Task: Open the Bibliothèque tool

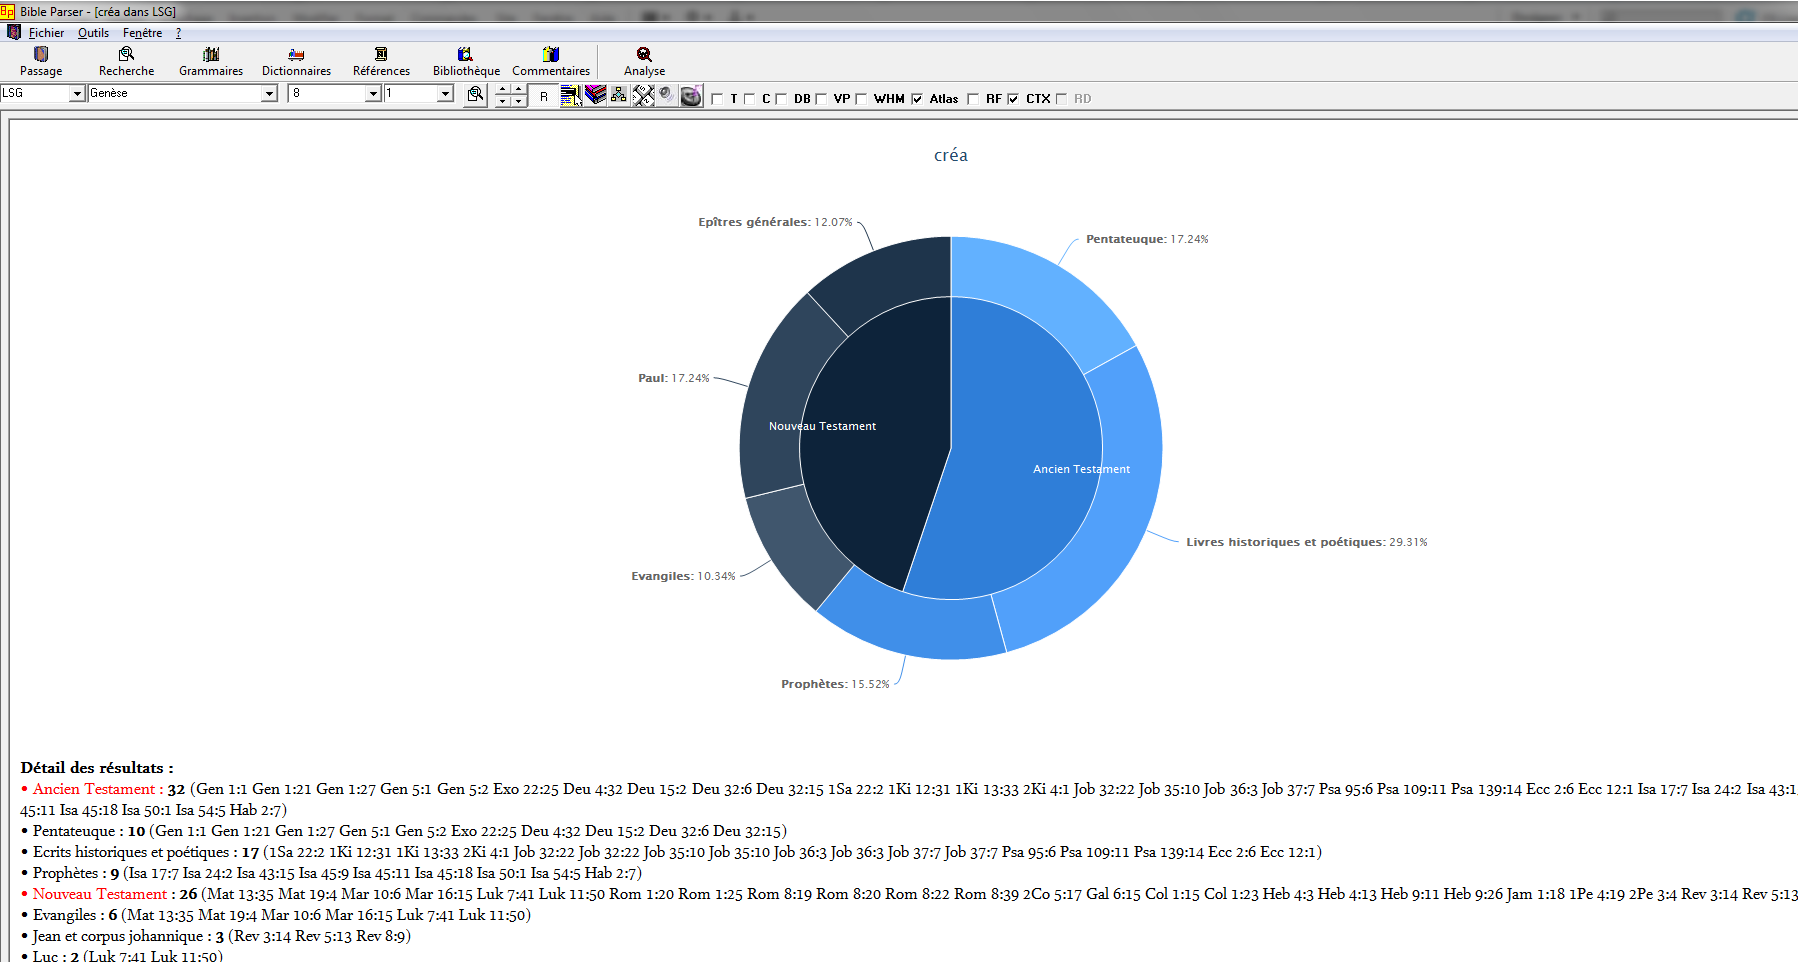Action: 466,61
